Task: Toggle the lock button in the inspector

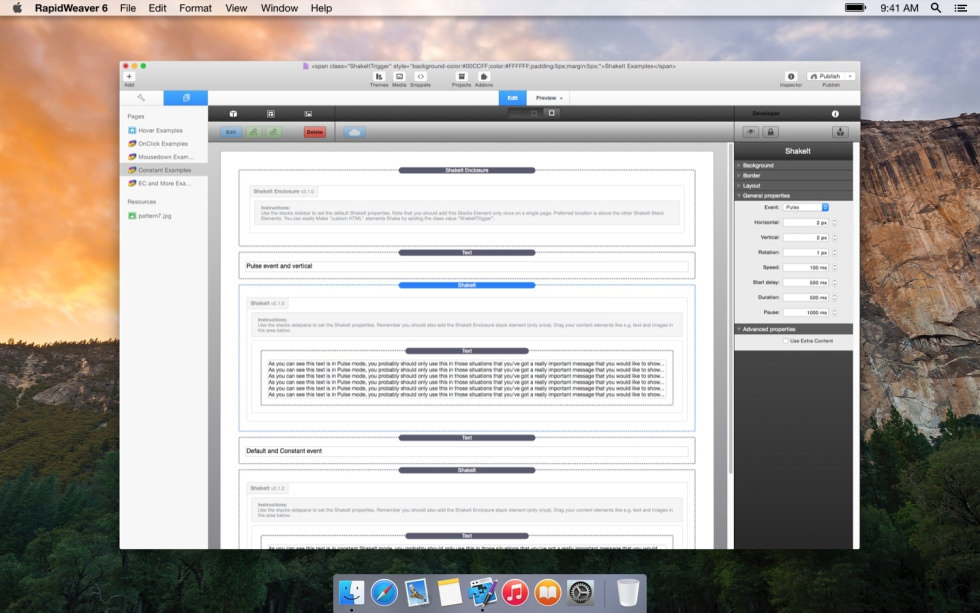Action: pyautogui.click(x=770, y=132)
